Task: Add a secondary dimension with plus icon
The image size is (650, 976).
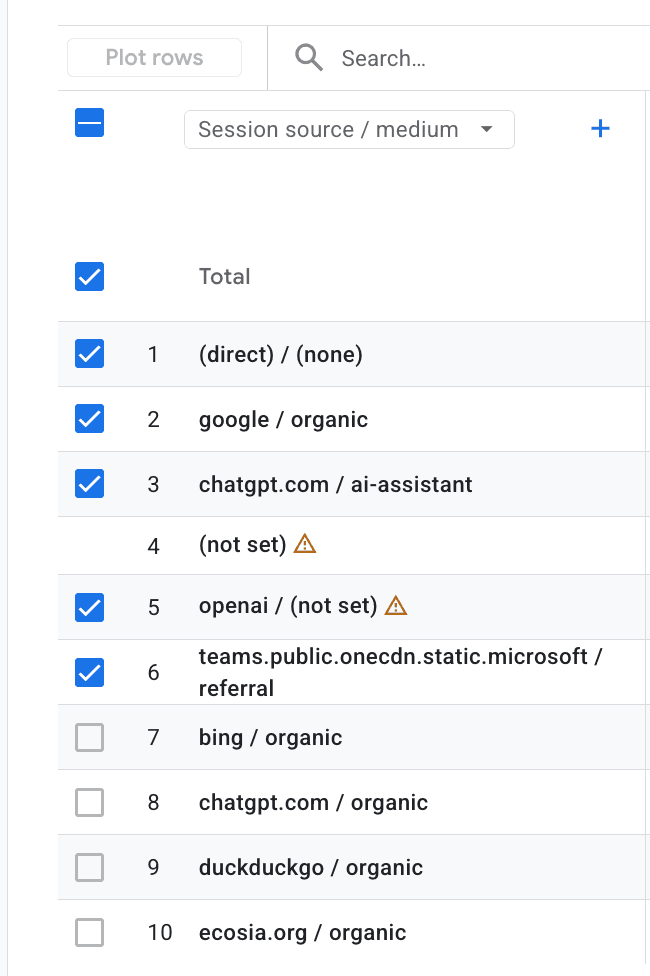Action: tap(600, 129)
